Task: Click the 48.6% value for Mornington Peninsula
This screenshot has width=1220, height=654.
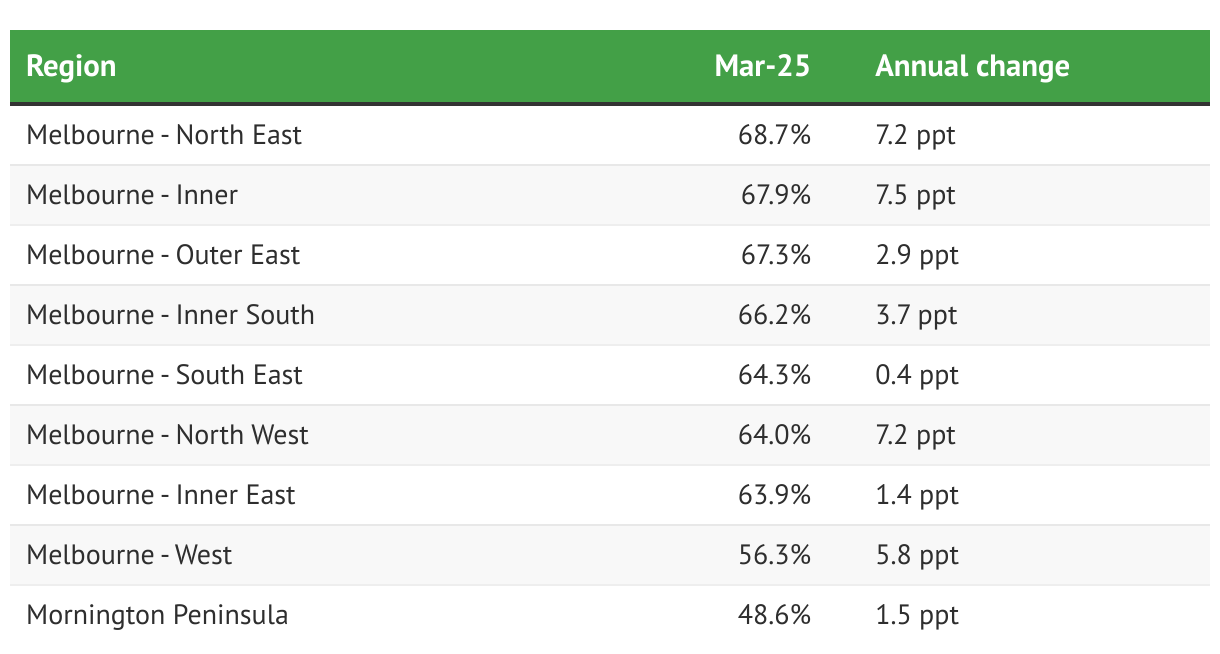Action: point(775,615)
